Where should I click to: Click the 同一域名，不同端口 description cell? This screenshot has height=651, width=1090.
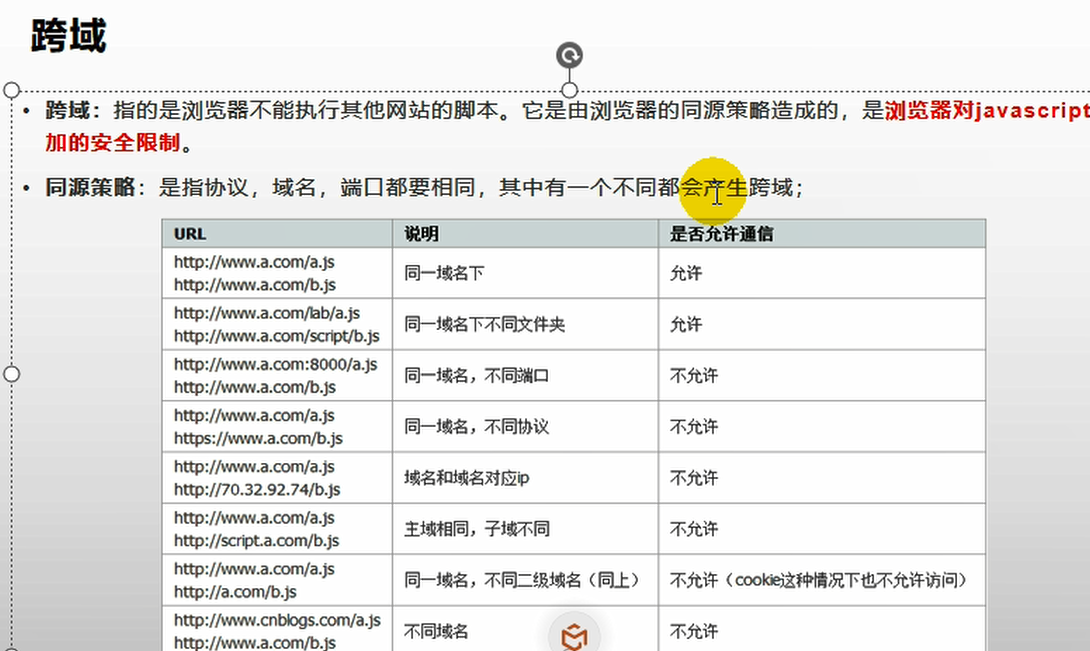point(477,376)
